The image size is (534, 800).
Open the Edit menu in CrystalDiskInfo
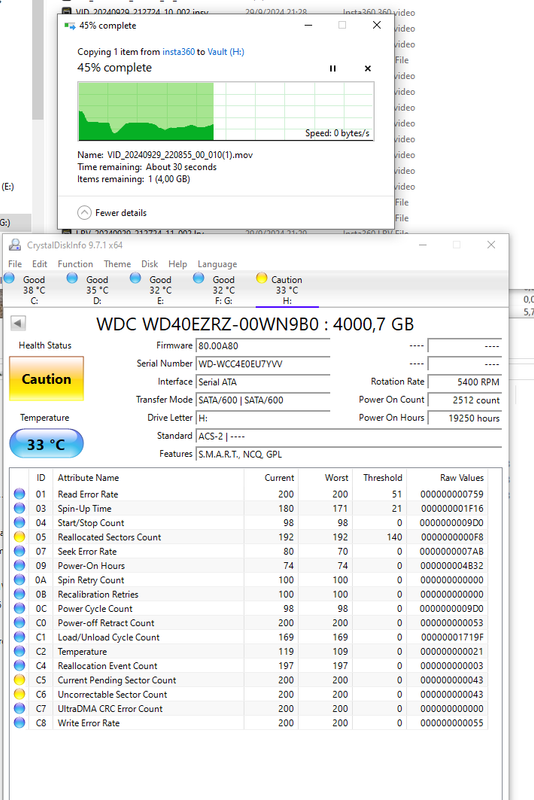(x=39, y=264)
